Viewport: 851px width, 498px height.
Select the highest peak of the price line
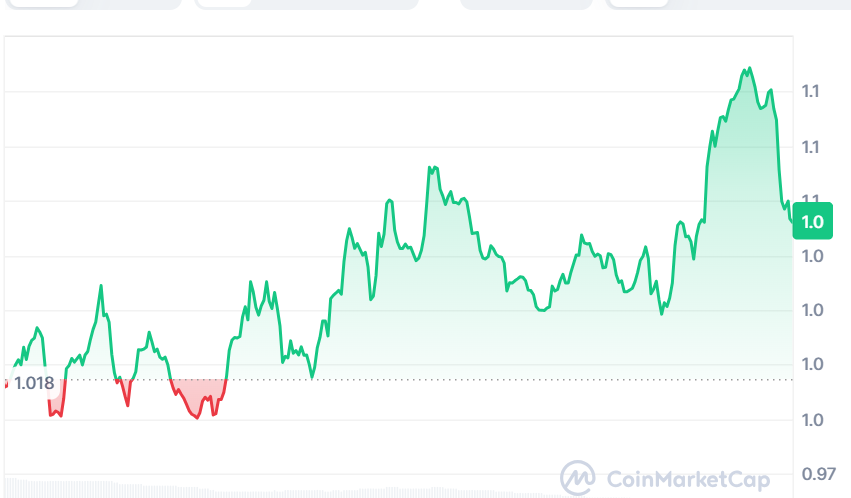[x=746, y=69]
